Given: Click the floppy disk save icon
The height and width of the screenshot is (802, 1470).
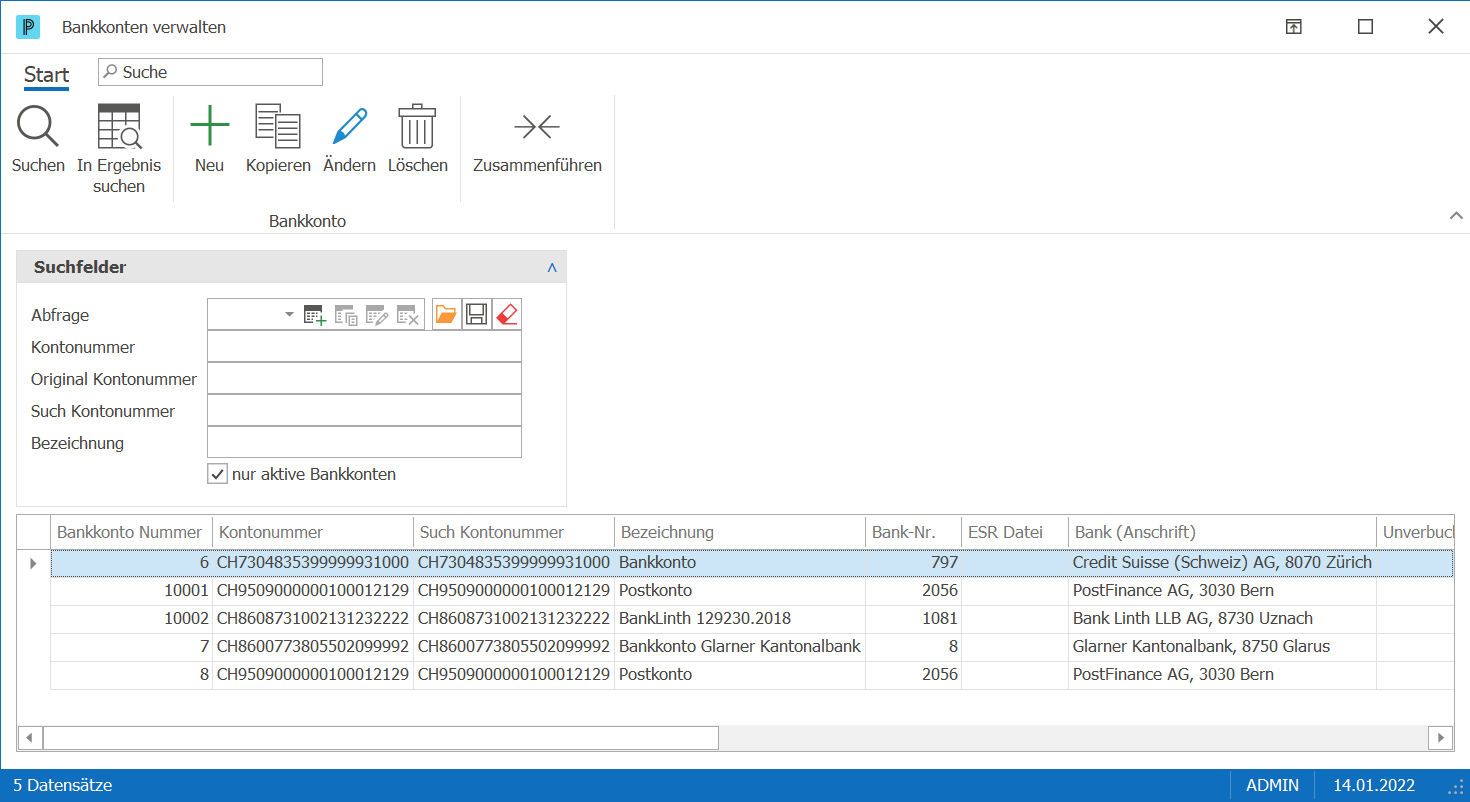Looking at the screenshot, I should tap(477, 315).
